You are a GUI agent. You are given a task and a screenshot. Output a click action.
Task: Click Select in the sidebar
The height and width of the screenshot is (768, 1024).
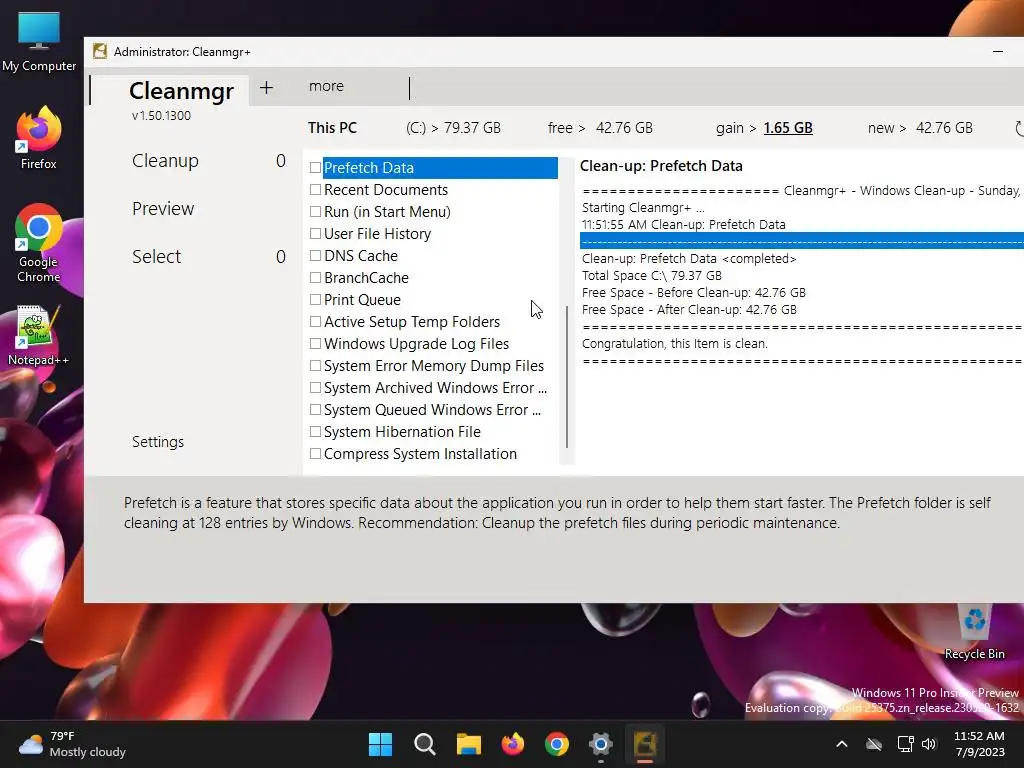[x=157, y=257]
